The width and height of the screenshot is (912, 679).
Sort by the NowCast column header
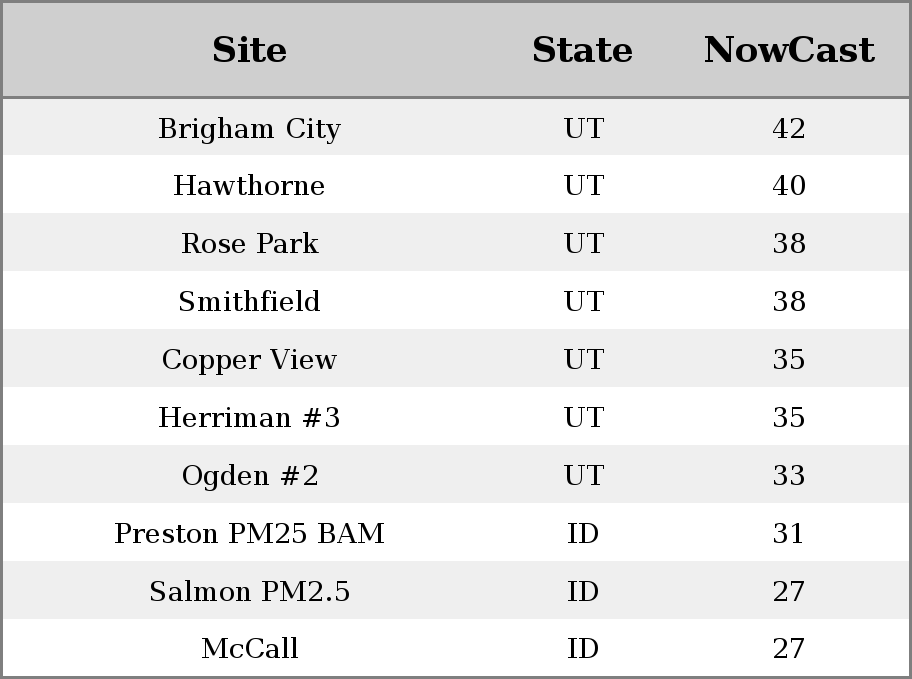[788, 50]
